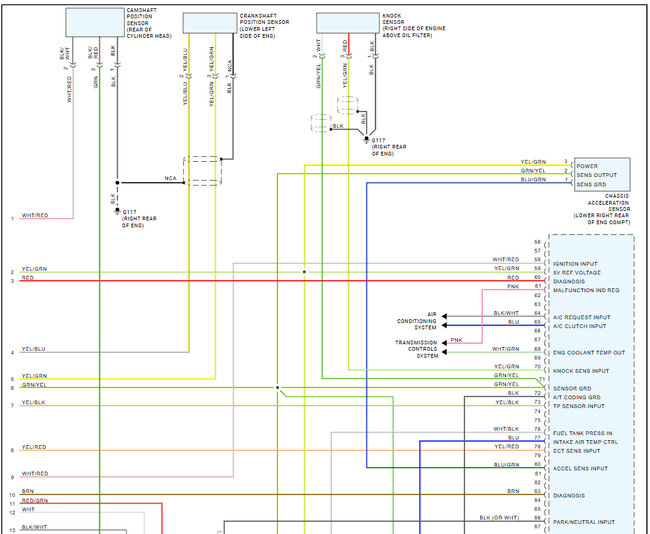
Task: Click the CRANKSHAFT POSITION SENSOR label
Action: 264,26
